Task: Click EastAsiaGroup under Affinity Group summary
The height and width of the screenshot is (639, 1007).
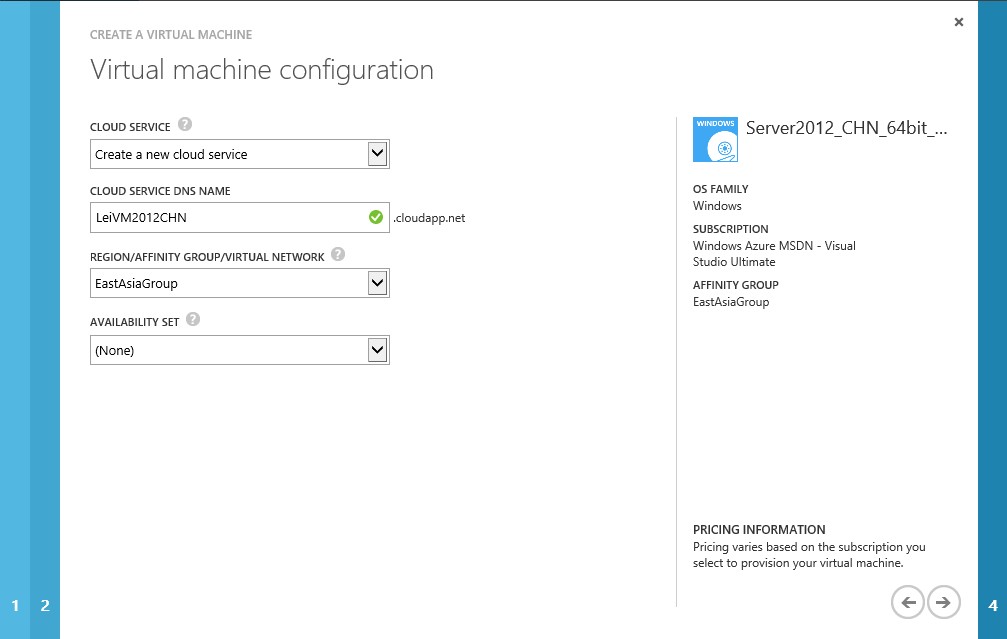Action: coord(731,302)
